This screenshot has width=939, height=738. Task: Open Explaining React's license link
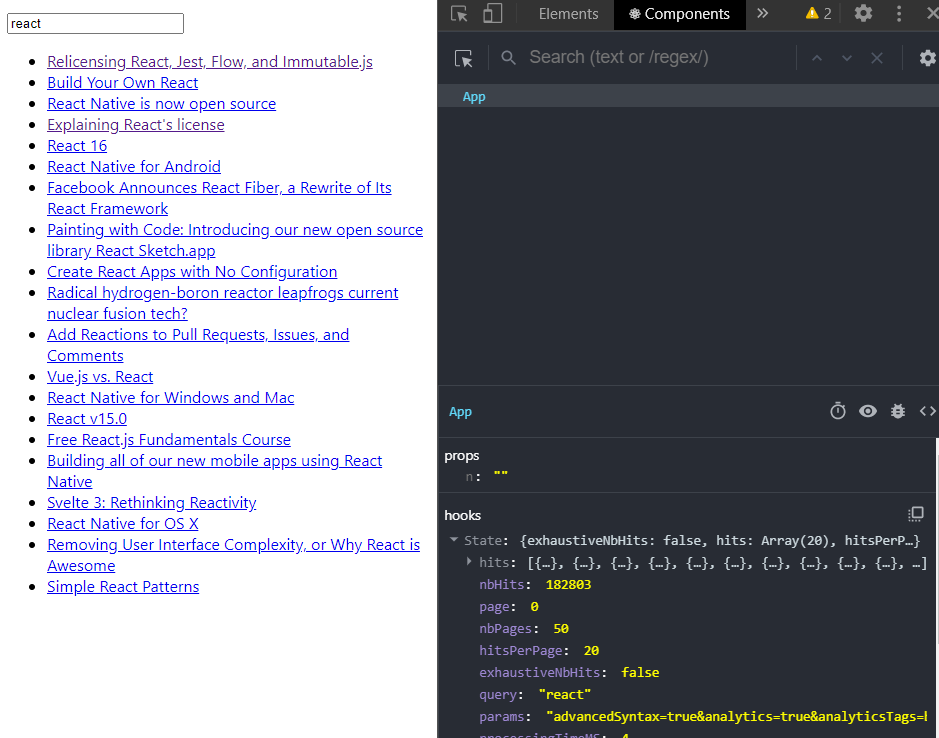tap(136, 125)
